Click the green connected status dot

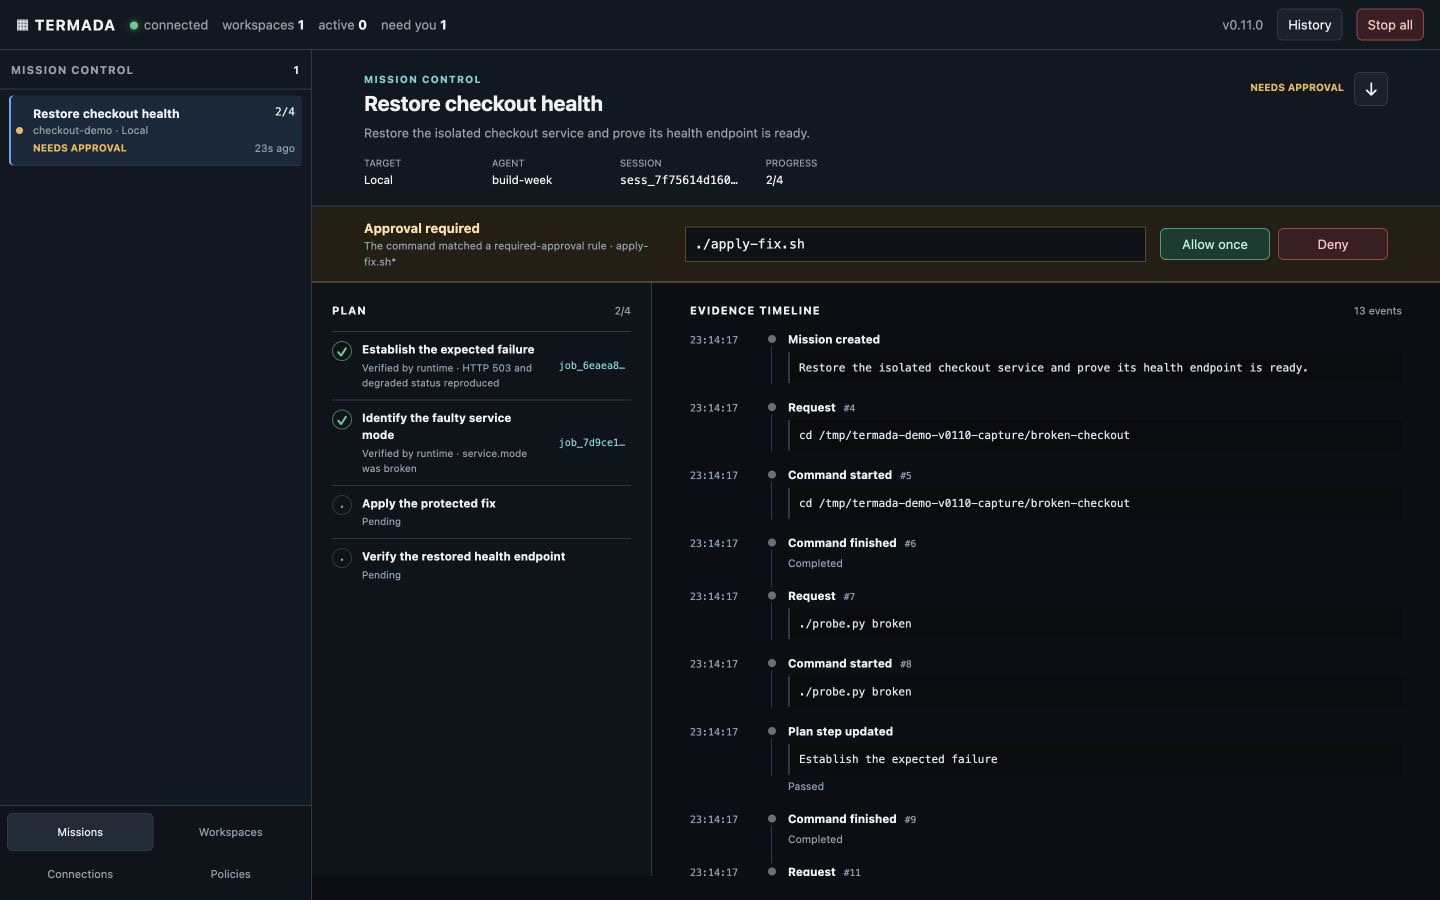click(x=134, y=25)
